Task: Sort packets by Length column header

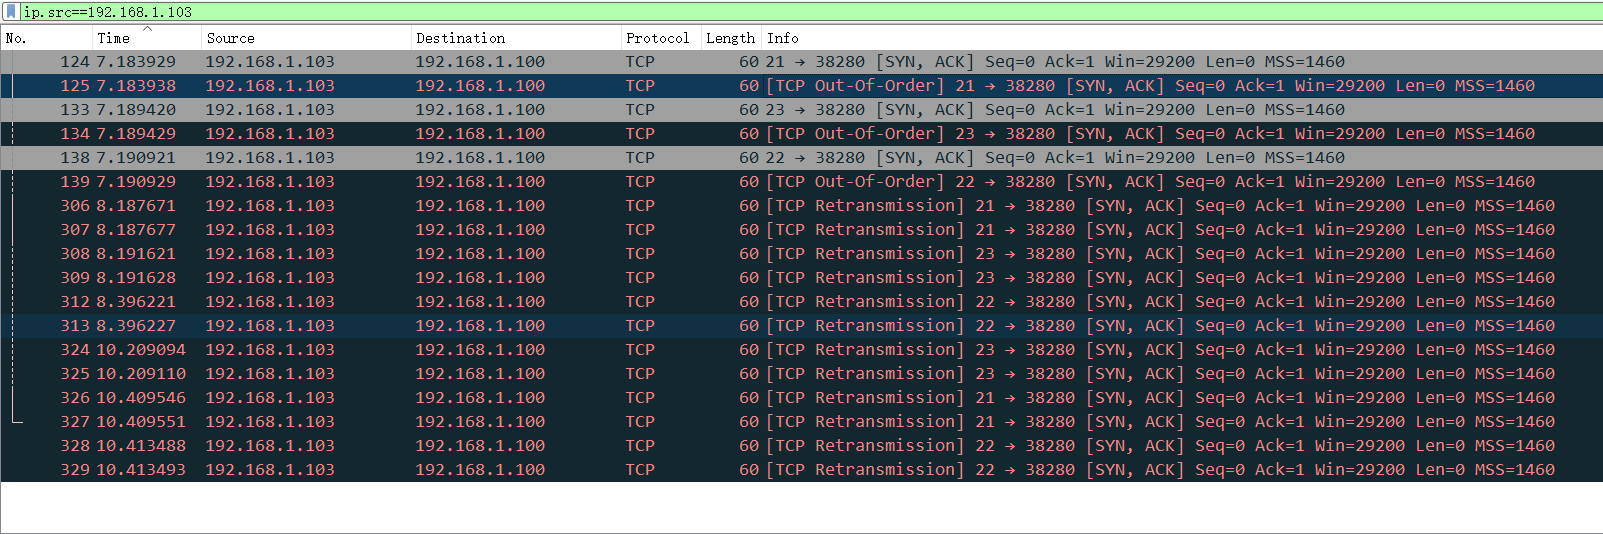Action: pos(731,38)
